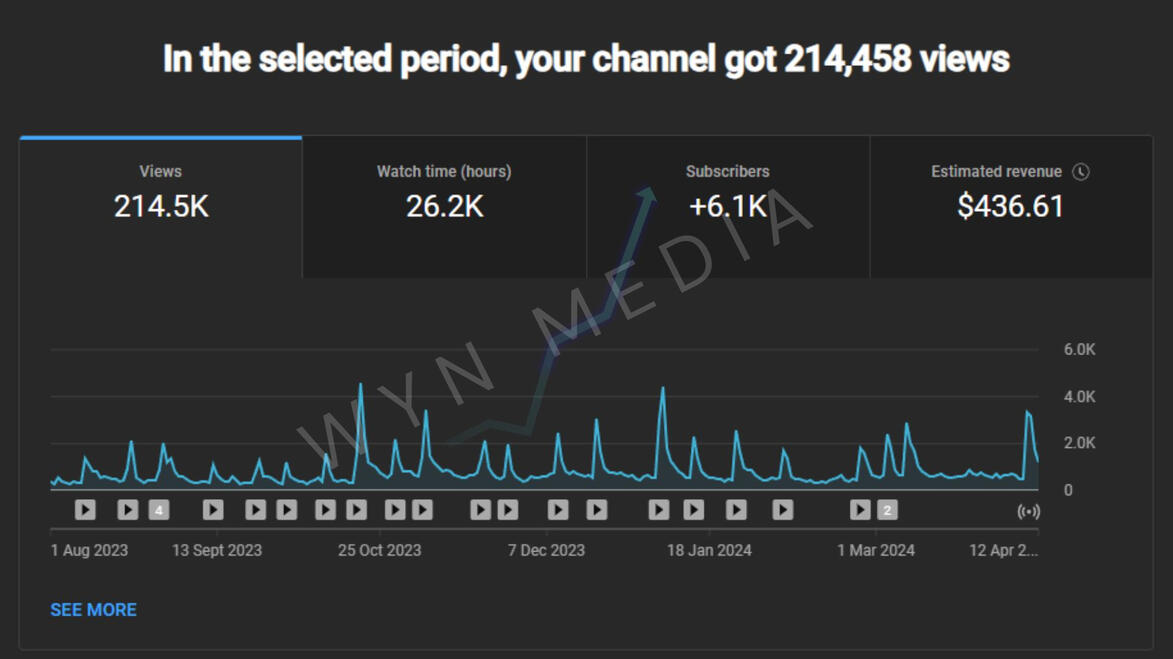Click the 18 Jan 2024 date label
Viewport: 1173px width, 659px height.
709,551
